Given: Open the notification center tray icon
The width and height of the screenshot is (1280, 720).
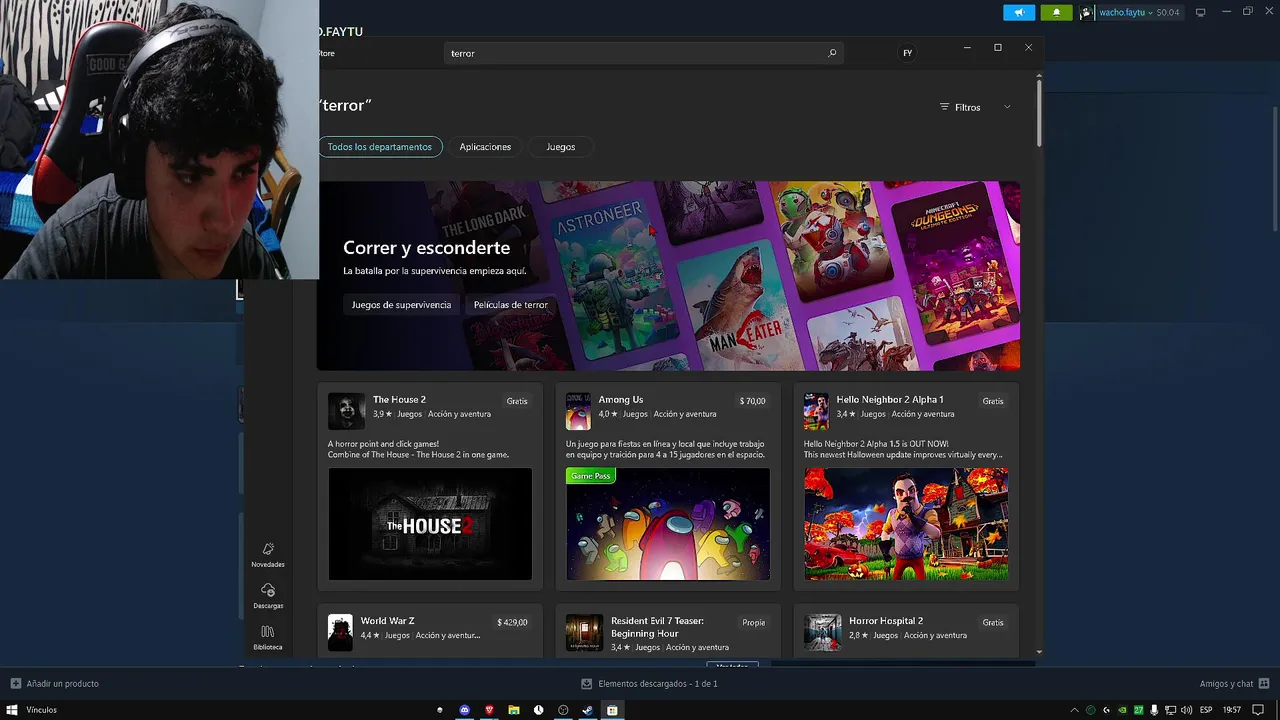Looking at the screenshot, I should (x=1258, y=710).
